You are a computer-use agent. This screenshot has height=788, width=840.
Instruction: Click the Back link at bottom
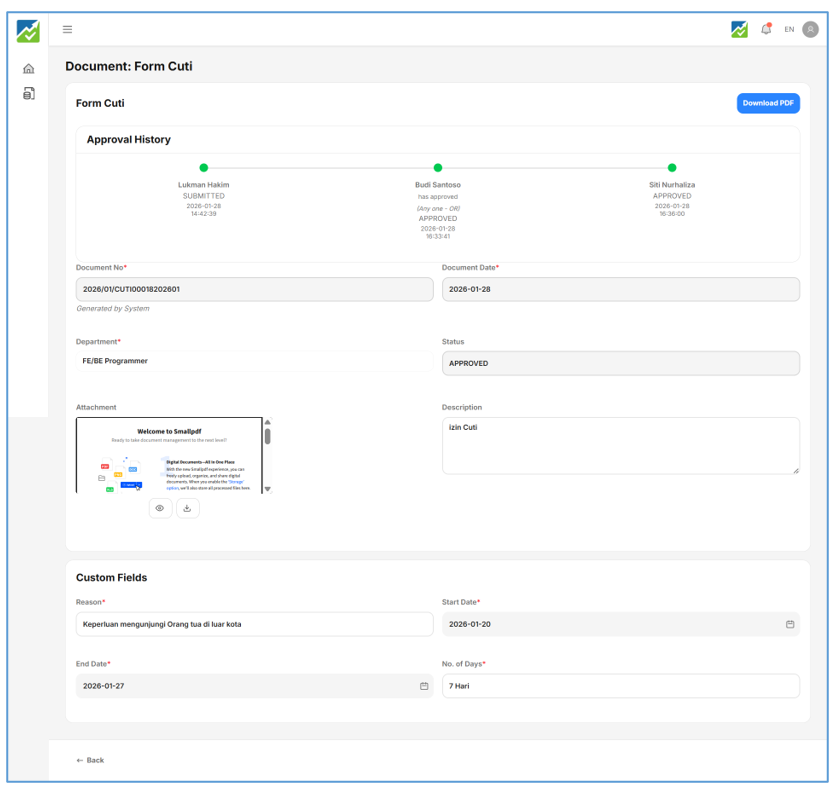tap(90, 760)
